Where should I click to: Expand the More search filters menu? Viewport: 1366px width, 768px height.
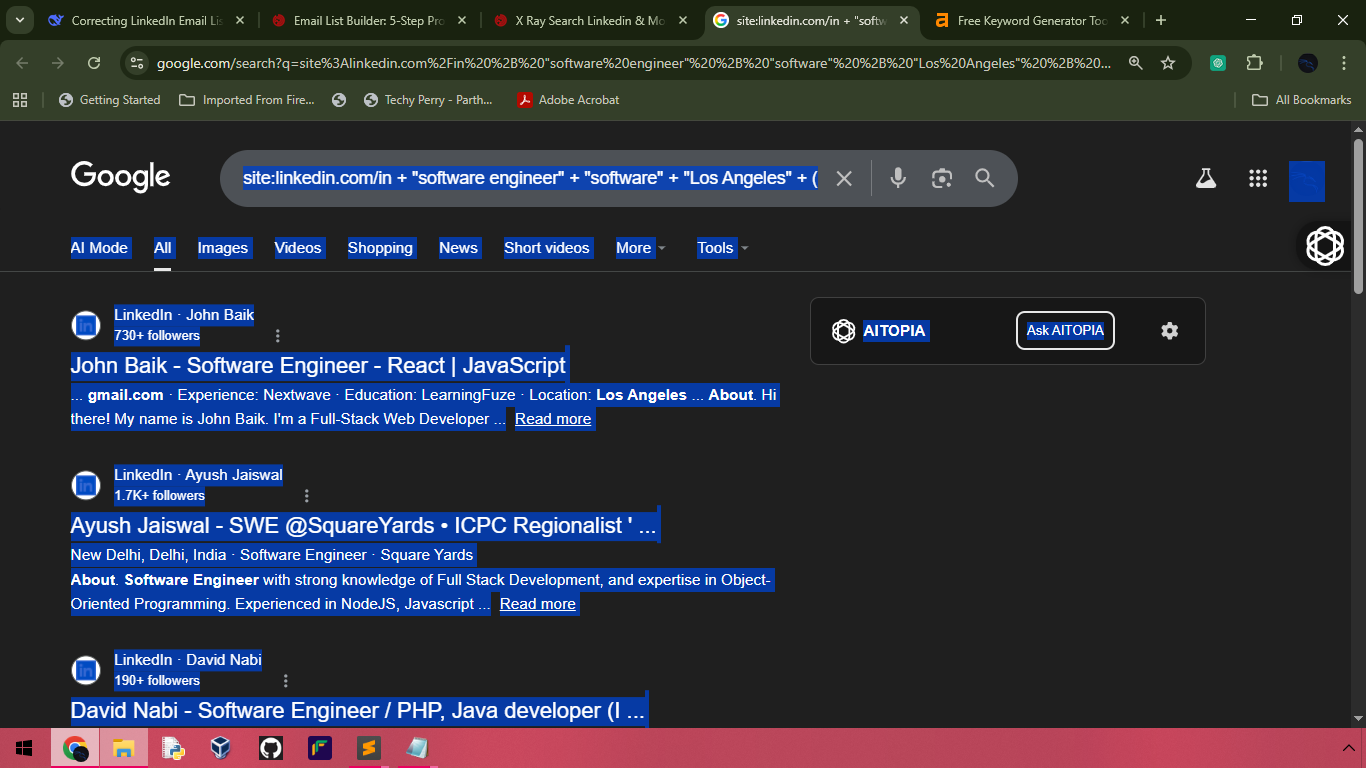(640, 248)
